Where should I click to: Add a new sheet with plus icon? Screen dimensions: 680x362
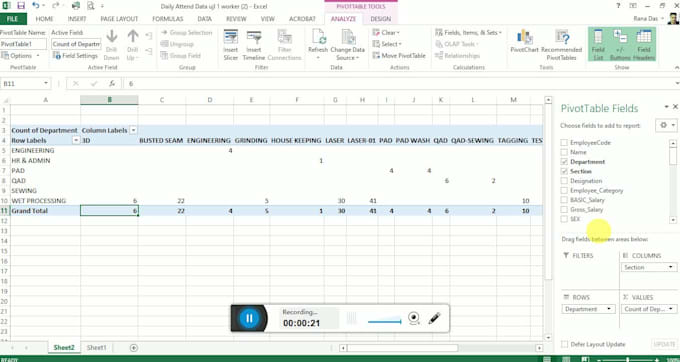(134, 348)
